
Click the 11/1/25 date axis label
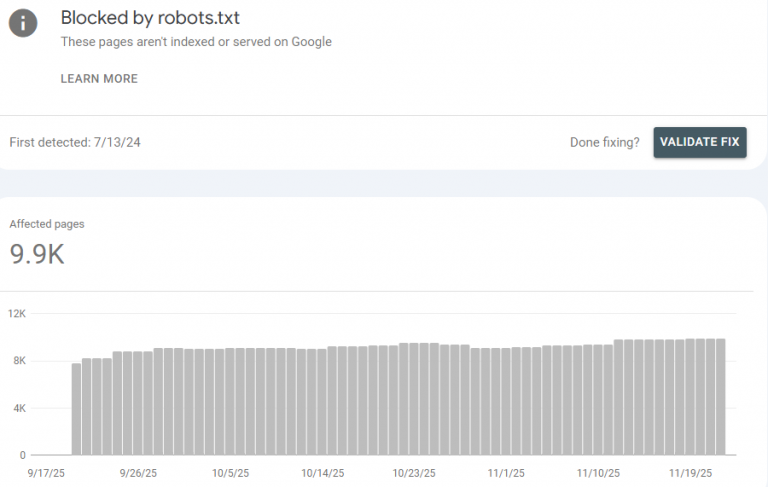pos(506,473)
